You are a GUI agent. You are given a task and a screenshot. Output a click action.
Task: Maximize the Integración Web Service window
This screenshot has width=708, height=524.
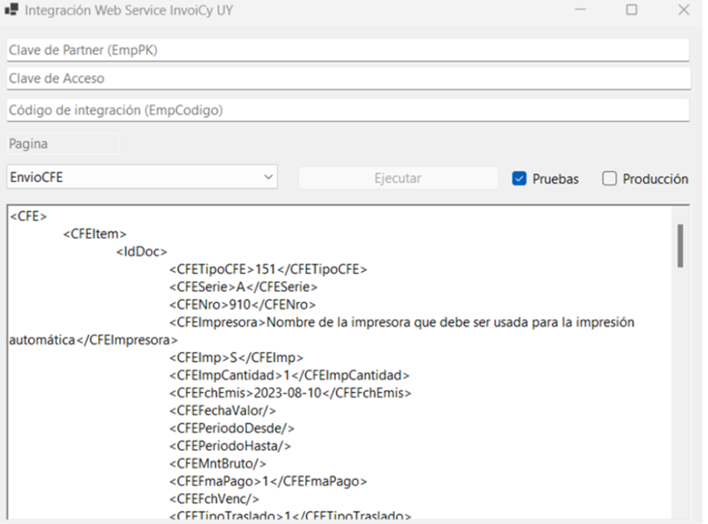(632, 9)
